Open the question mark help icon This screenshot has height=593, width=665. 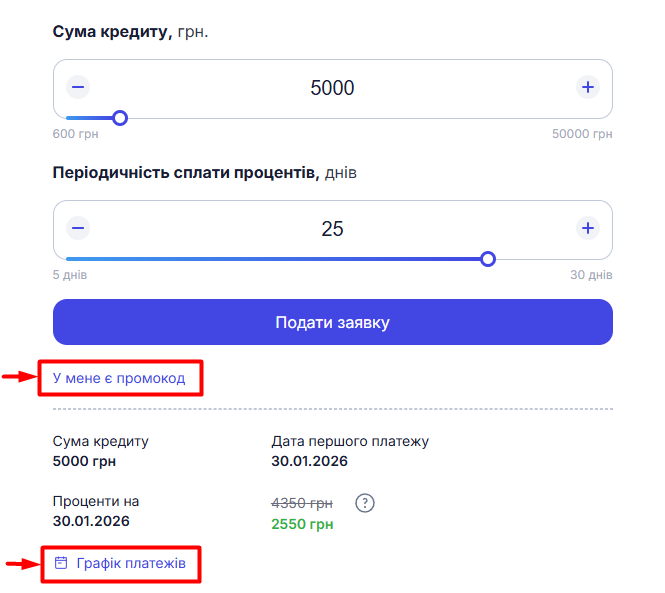coord(365,503)
